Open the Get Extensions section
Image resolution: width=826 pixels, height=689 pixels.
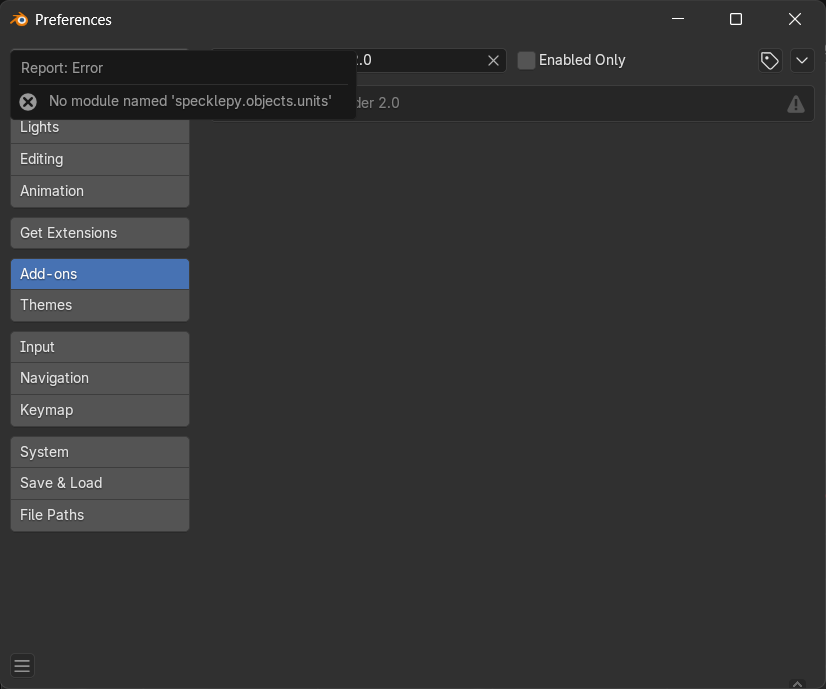pos(100,233)
